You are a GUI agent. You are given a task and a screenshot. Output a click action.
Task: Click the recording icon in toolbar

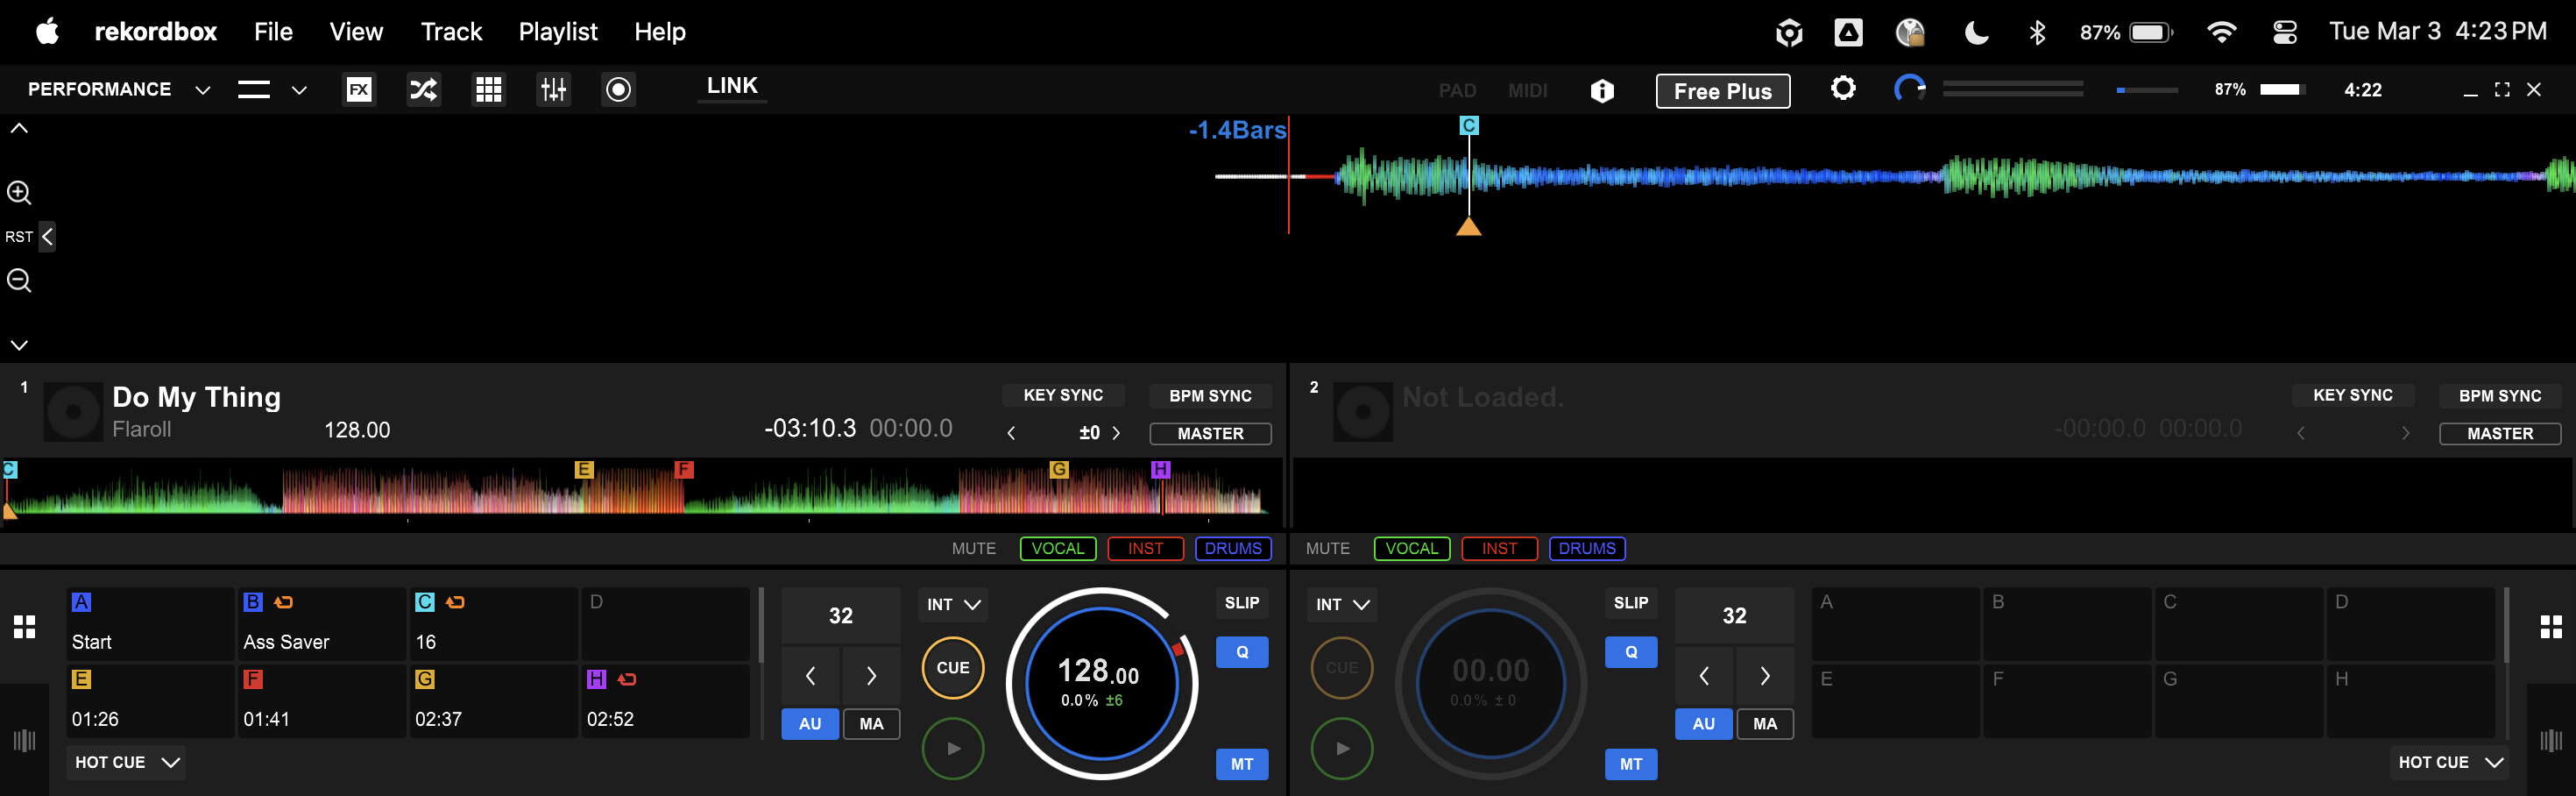pos(618,90)
